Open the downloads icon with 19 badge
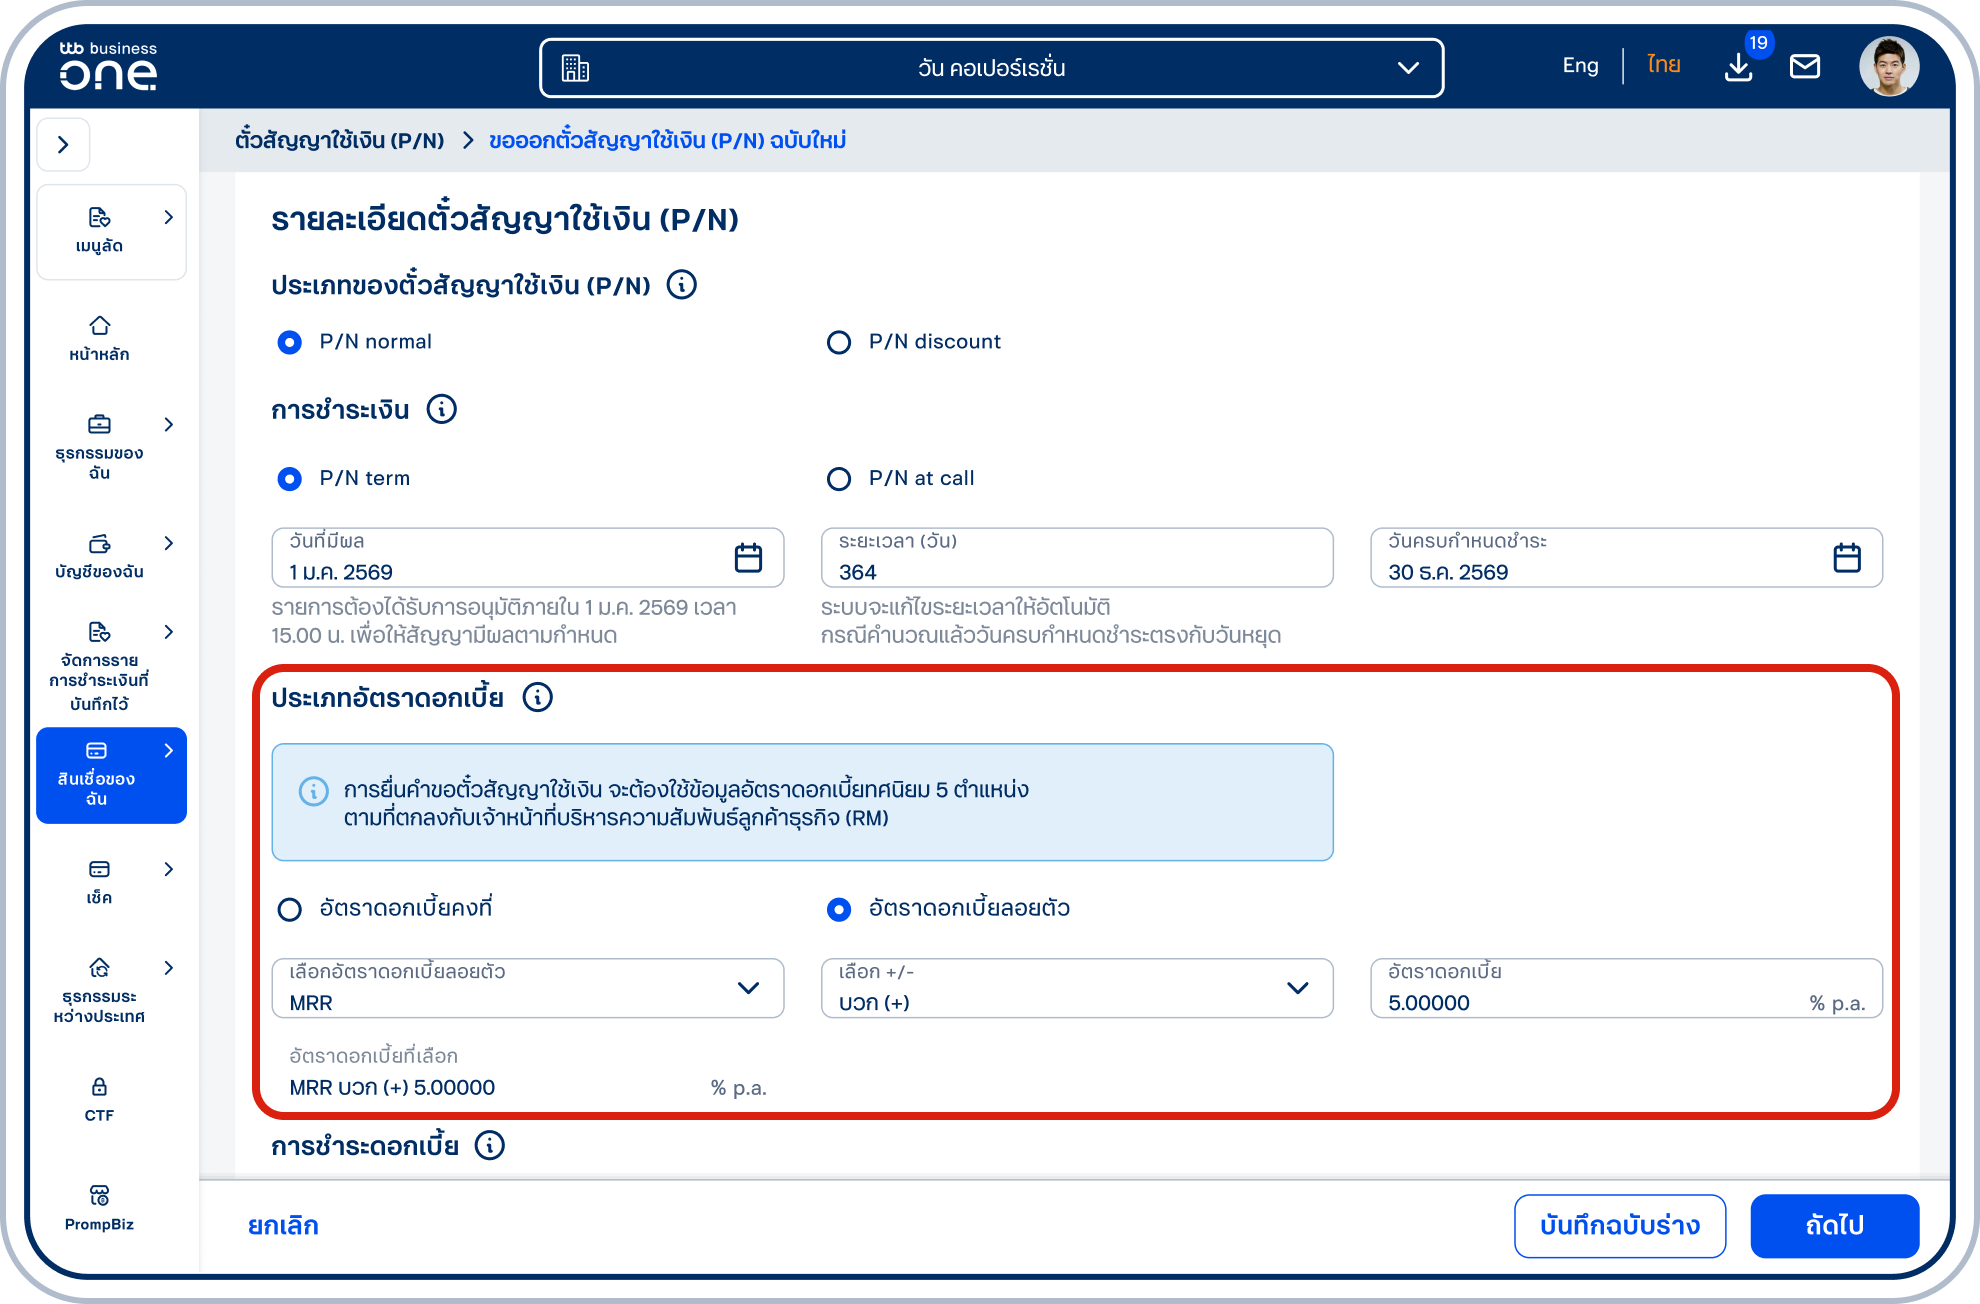Viewport: 1980px width, 1304px height. (1739, 67)
